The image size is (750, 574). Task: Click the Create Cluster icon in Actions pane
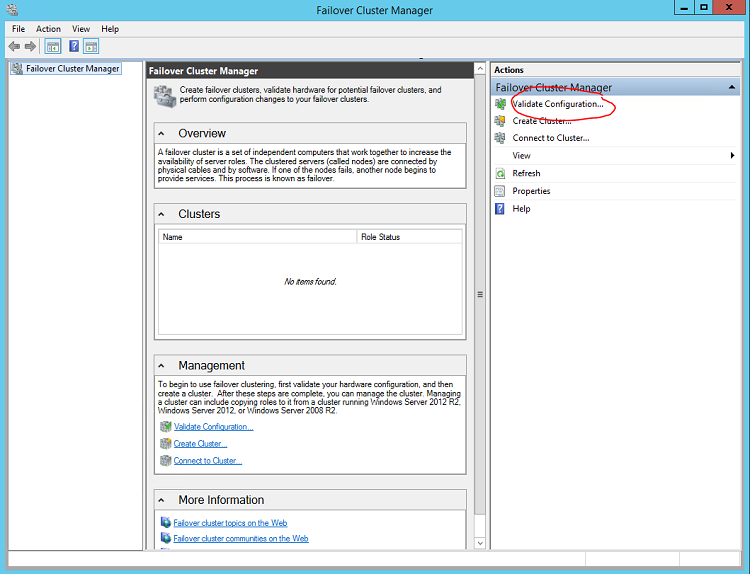tap(500, 121)
